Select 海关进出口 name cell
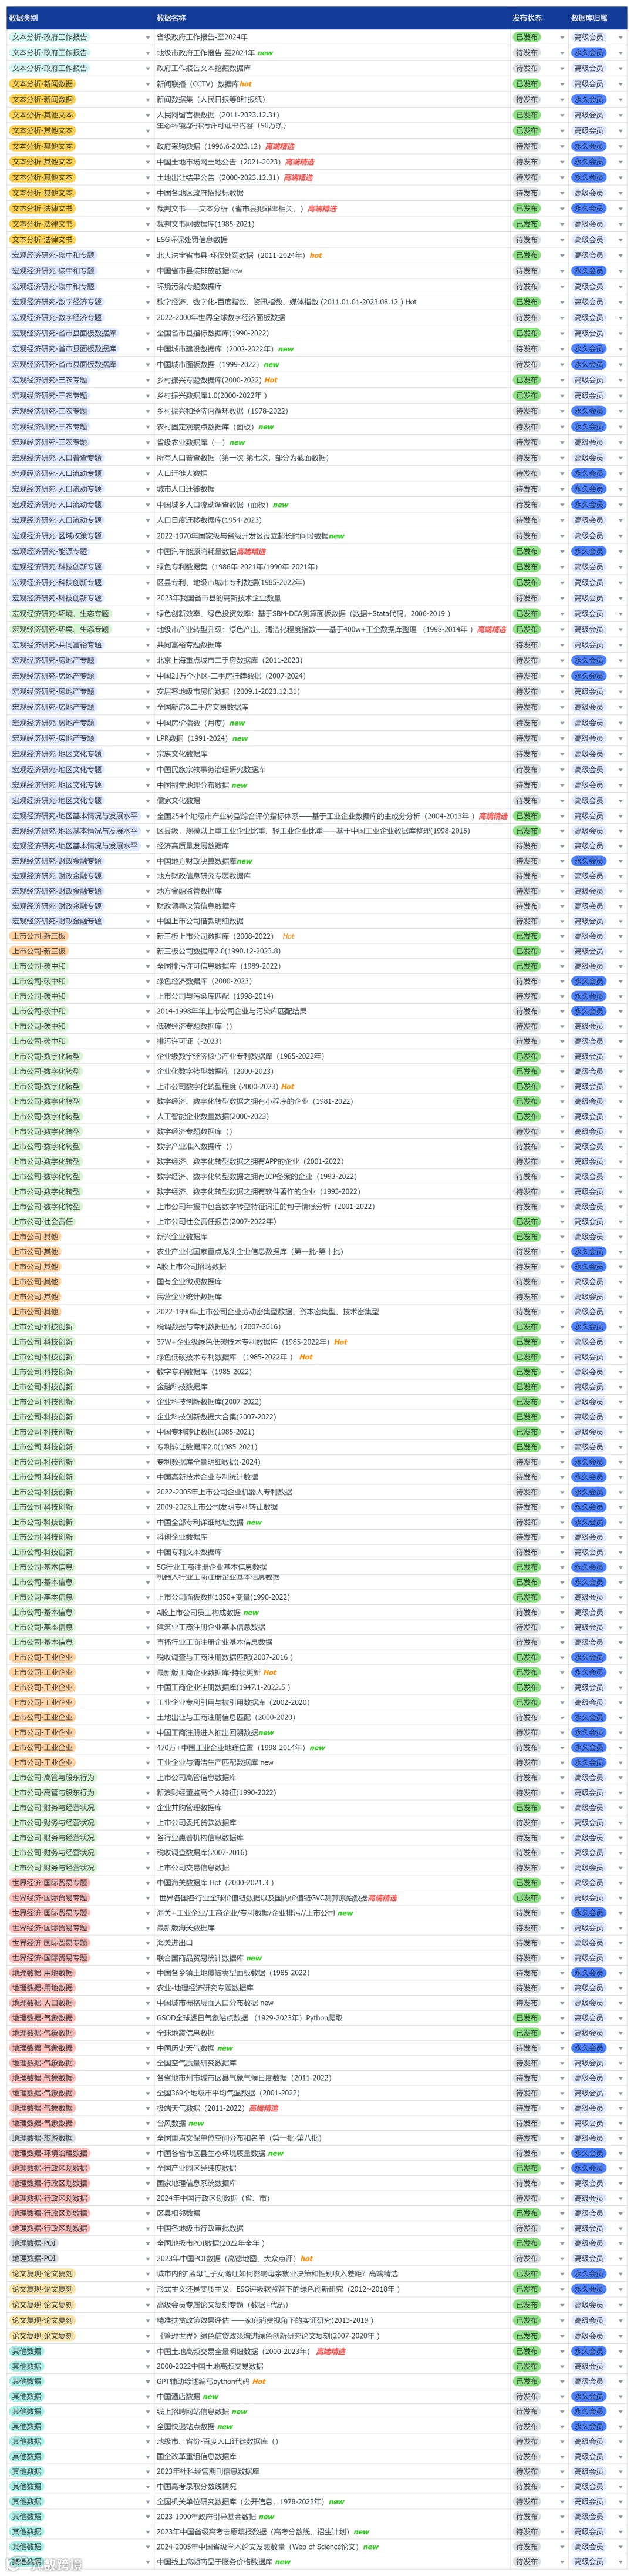 [332, 1943]
